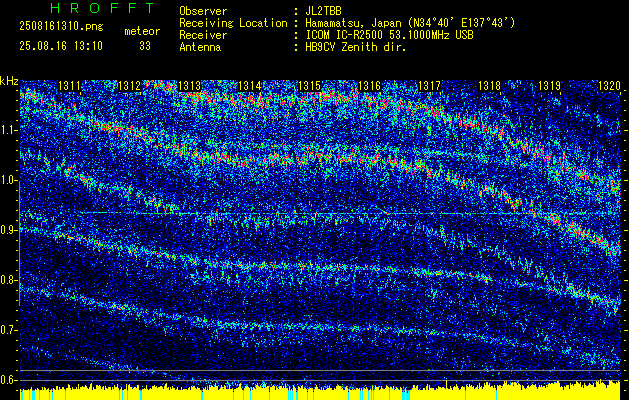Screen dimensions: 629x400
Task: Select the HB9CV Zenith dir. text
Action: tap(356, 47)
